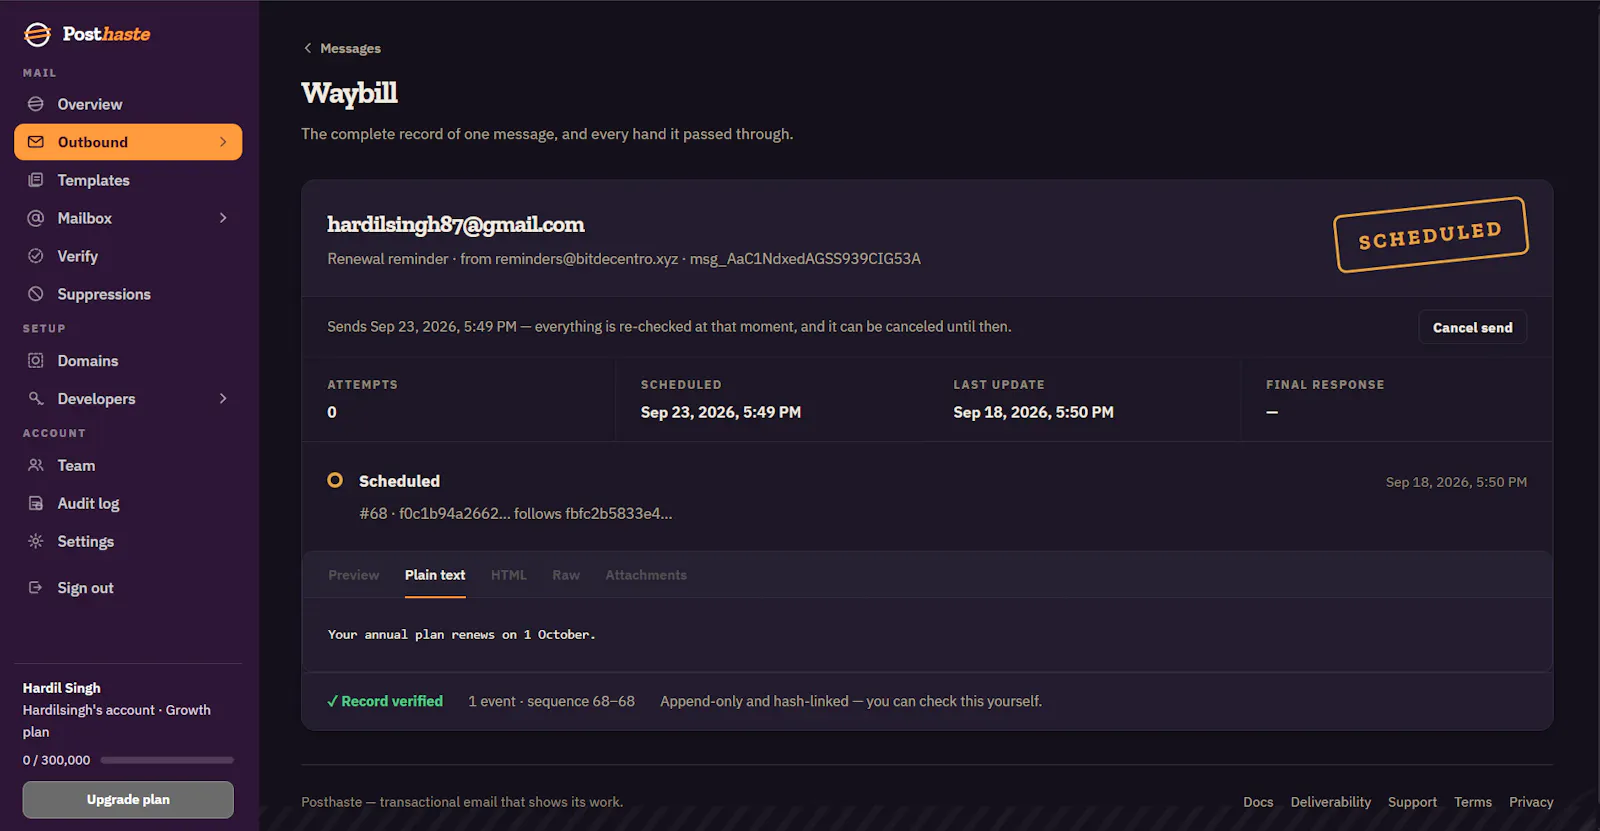Switch to the HTML tab
Image resolution: width=1600 pixels, height=831 pixels.
tap(509, 575)
